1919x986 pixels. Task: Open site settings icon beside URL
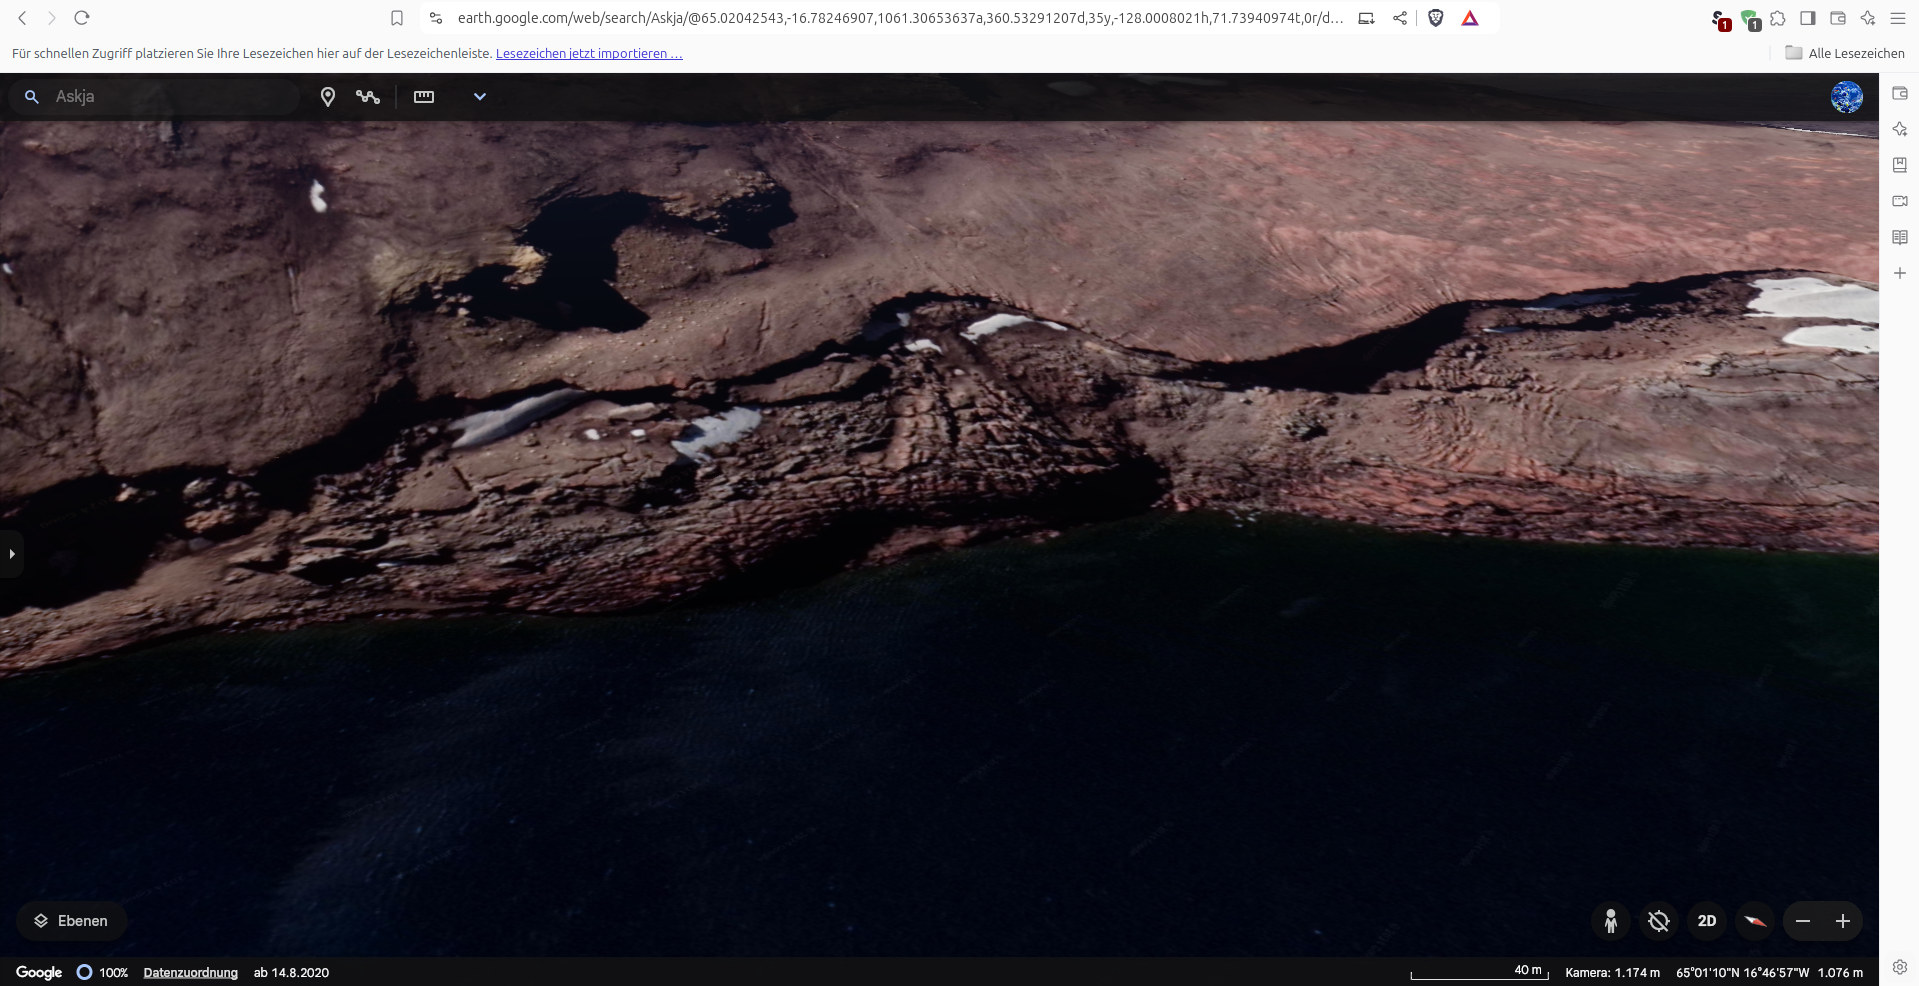[x=436, y=18]
